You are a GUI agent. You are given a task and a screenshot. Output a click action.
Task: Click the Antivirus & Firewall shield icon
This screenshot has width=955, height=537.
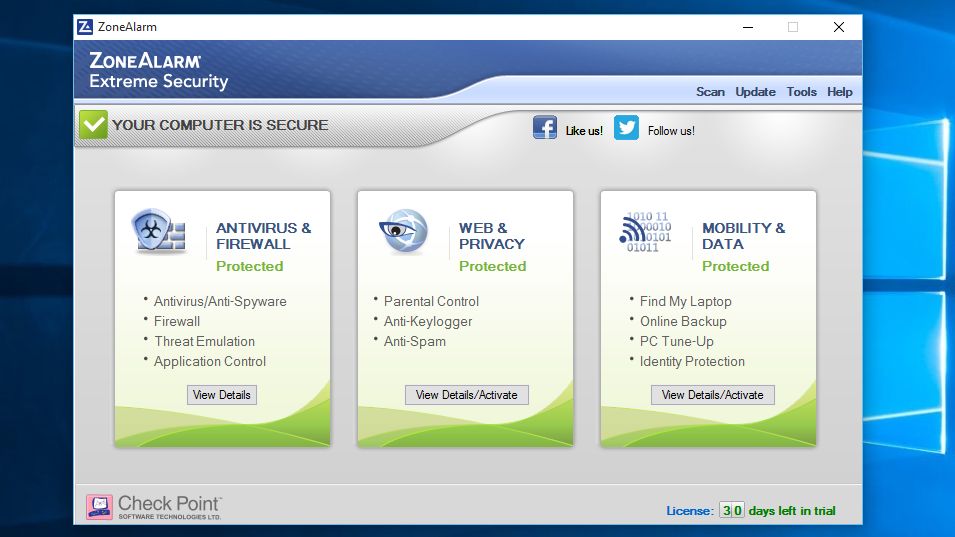click(158, 231)
